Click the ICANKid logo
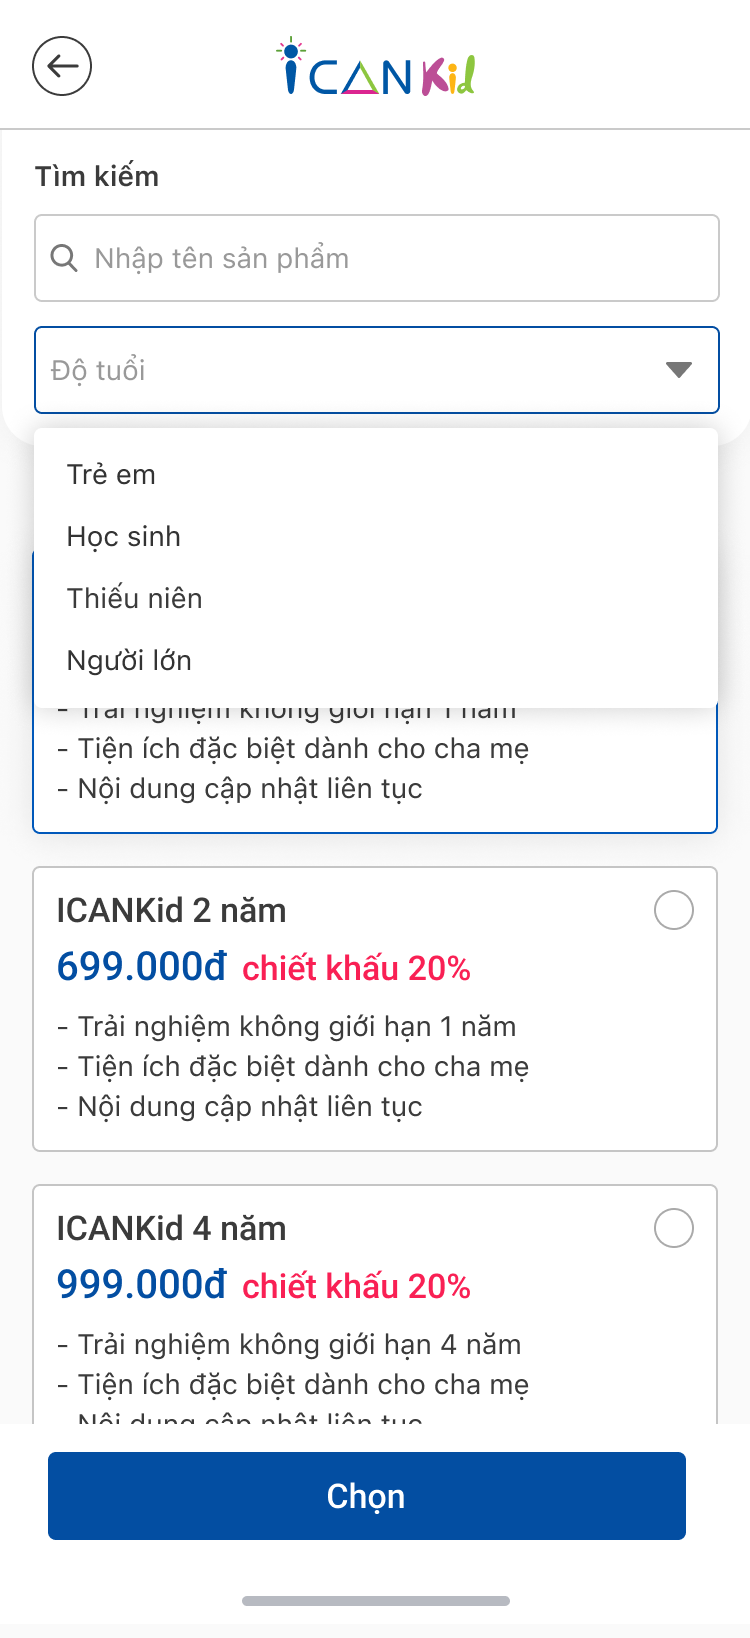The height and width of the screenshot is (1638, 750). pyautogui.click(x=376, y=68)
